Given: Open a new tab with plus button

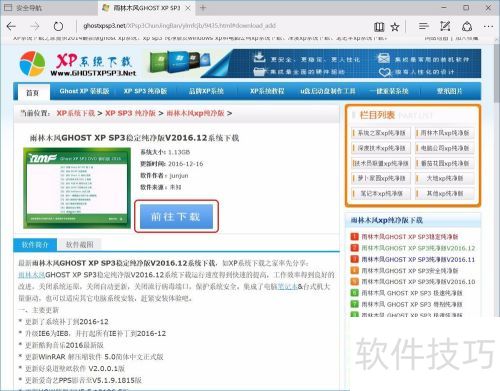Looking at the screenshot, I should point(203,7).
